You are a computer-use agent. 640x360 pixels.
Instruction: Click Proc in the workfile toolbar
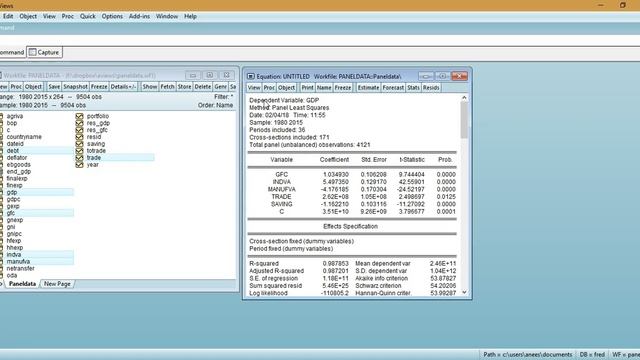point(16,87)
